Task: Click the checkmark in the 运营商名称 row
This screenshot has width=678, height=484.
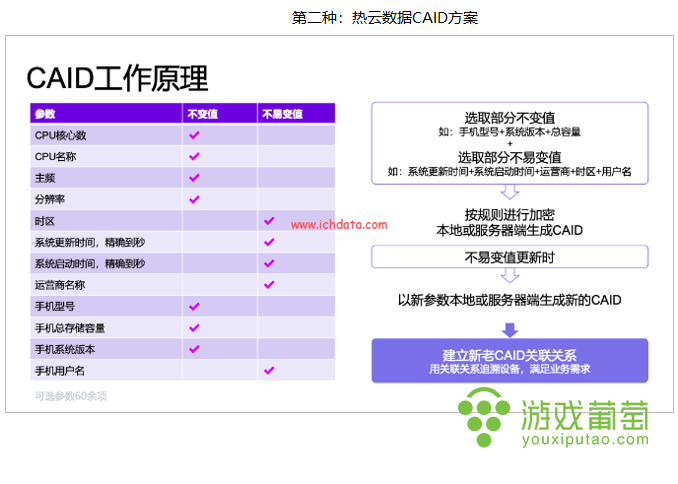Action: 269,285
